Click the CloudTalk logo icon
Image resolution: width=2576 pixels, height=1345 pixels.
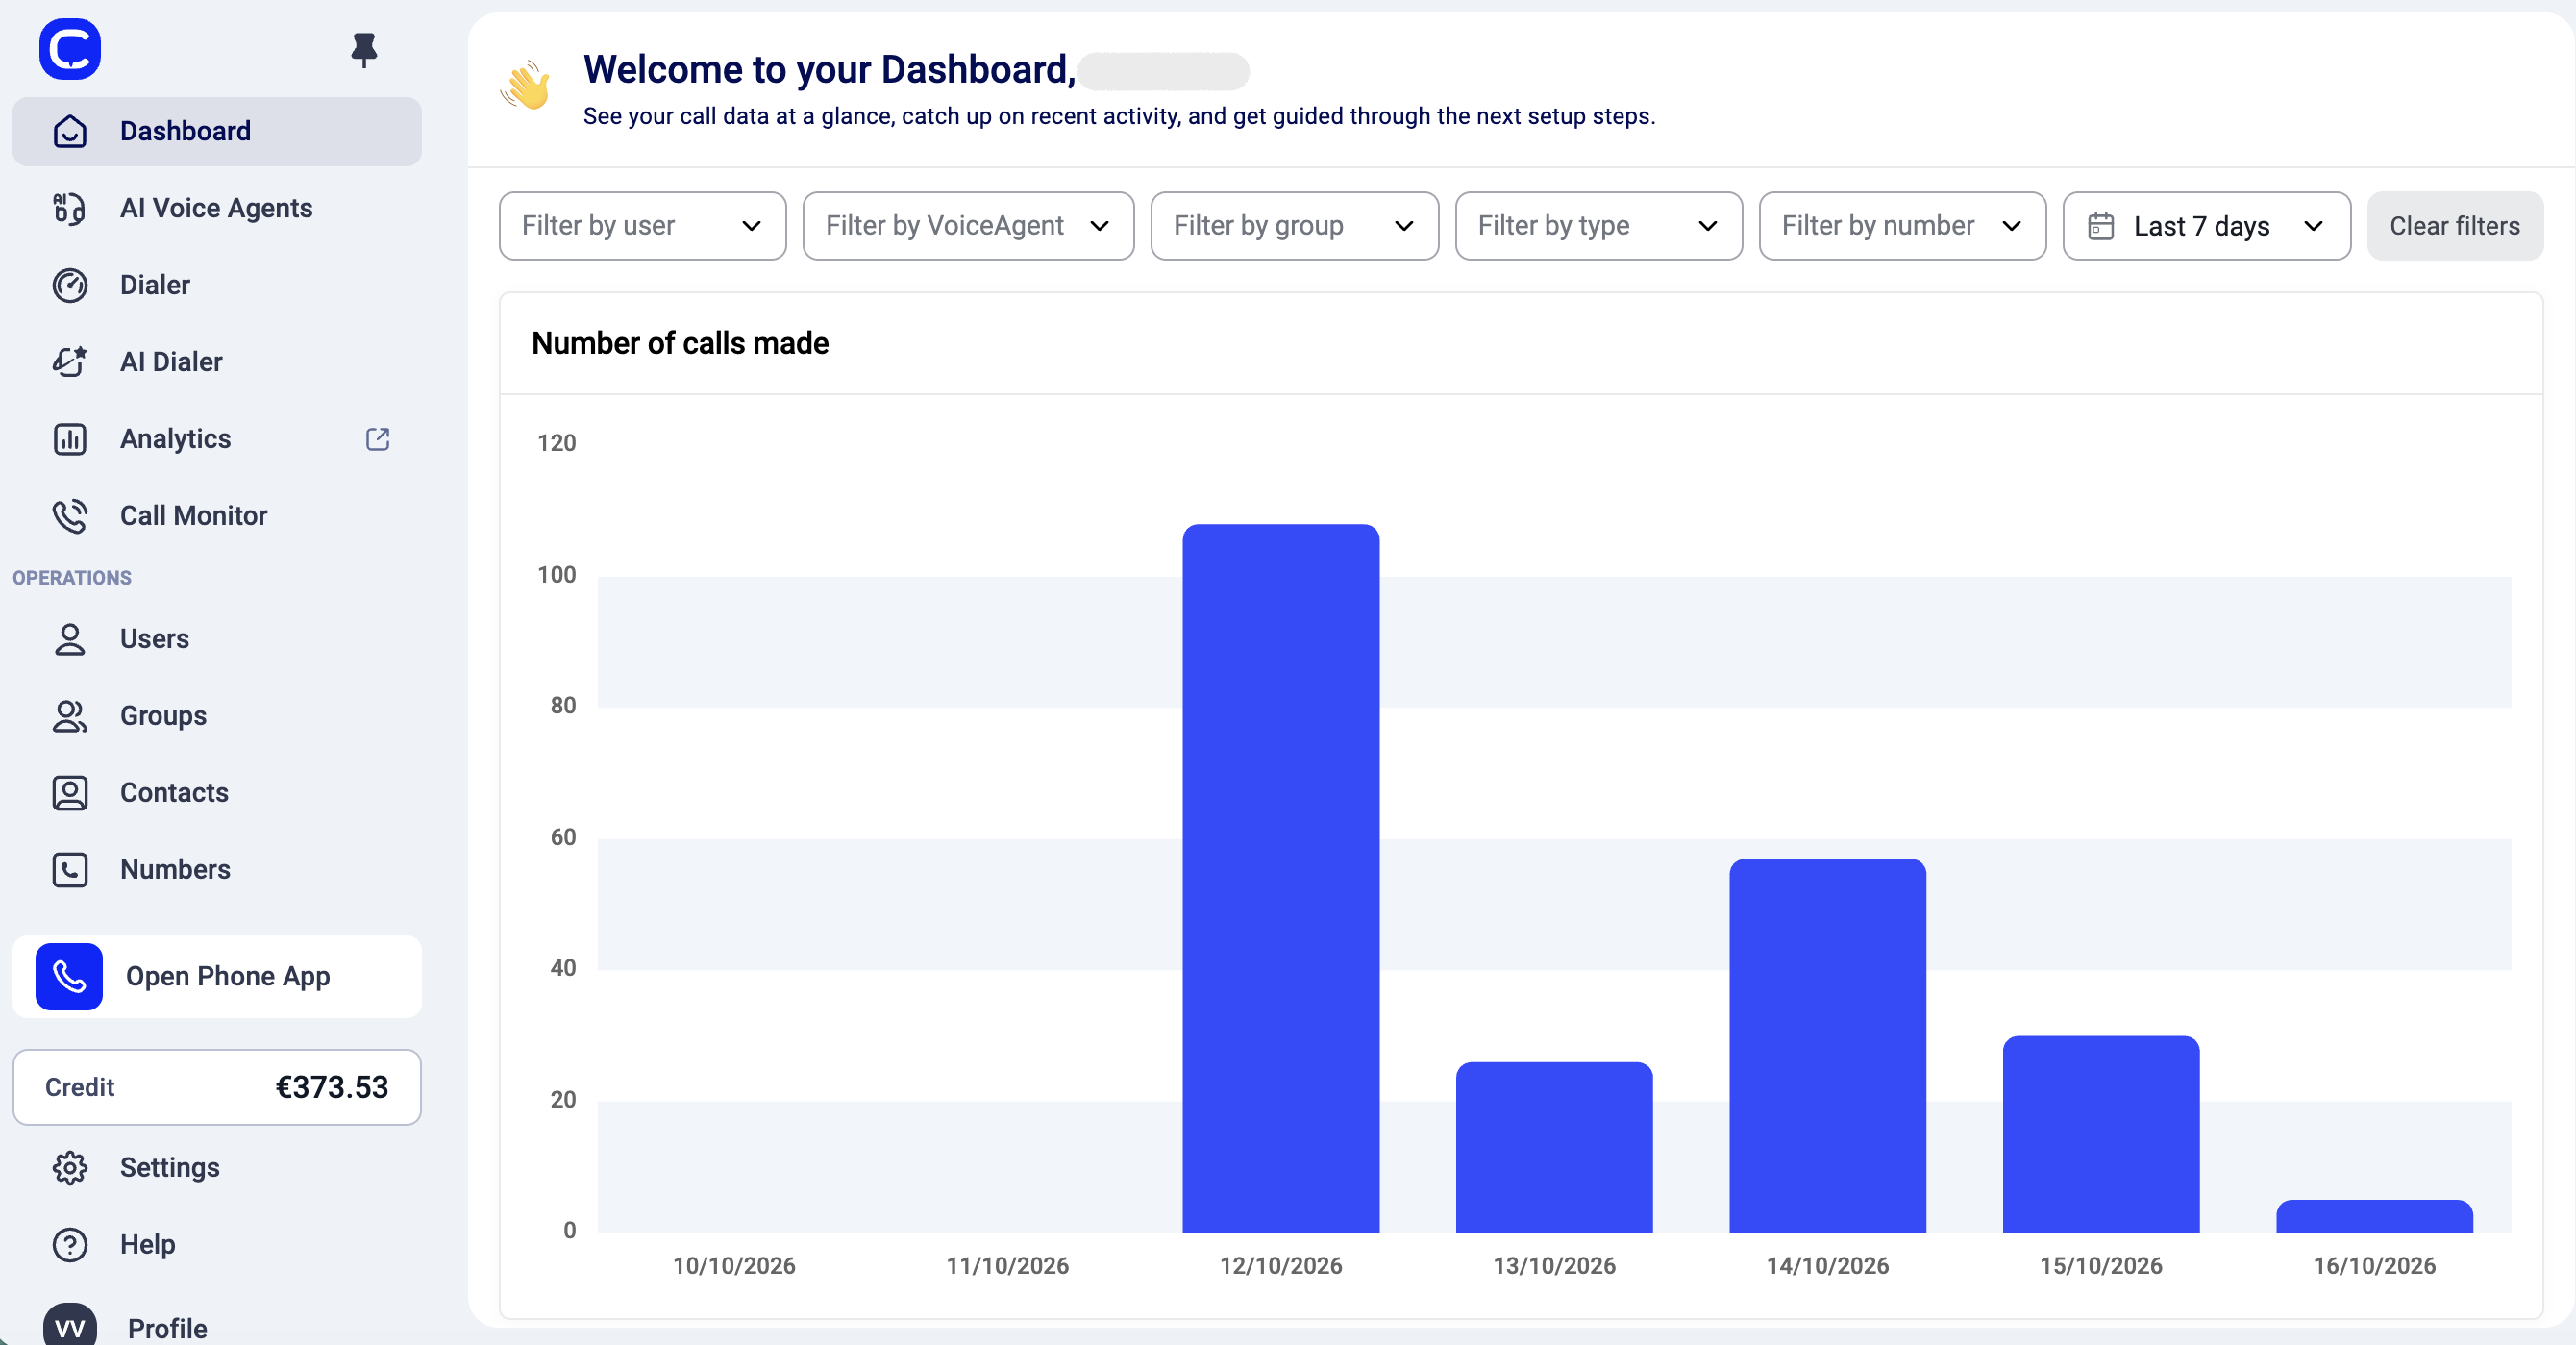[70, 49]
